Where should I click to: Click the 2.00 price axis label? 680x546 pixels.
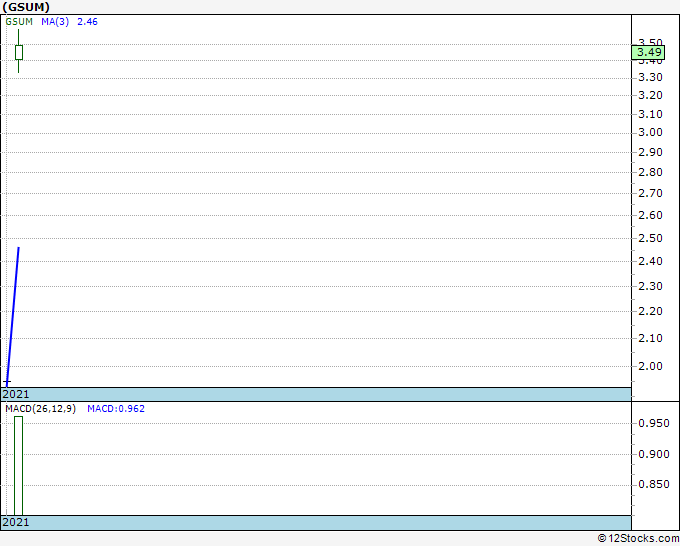651,366
